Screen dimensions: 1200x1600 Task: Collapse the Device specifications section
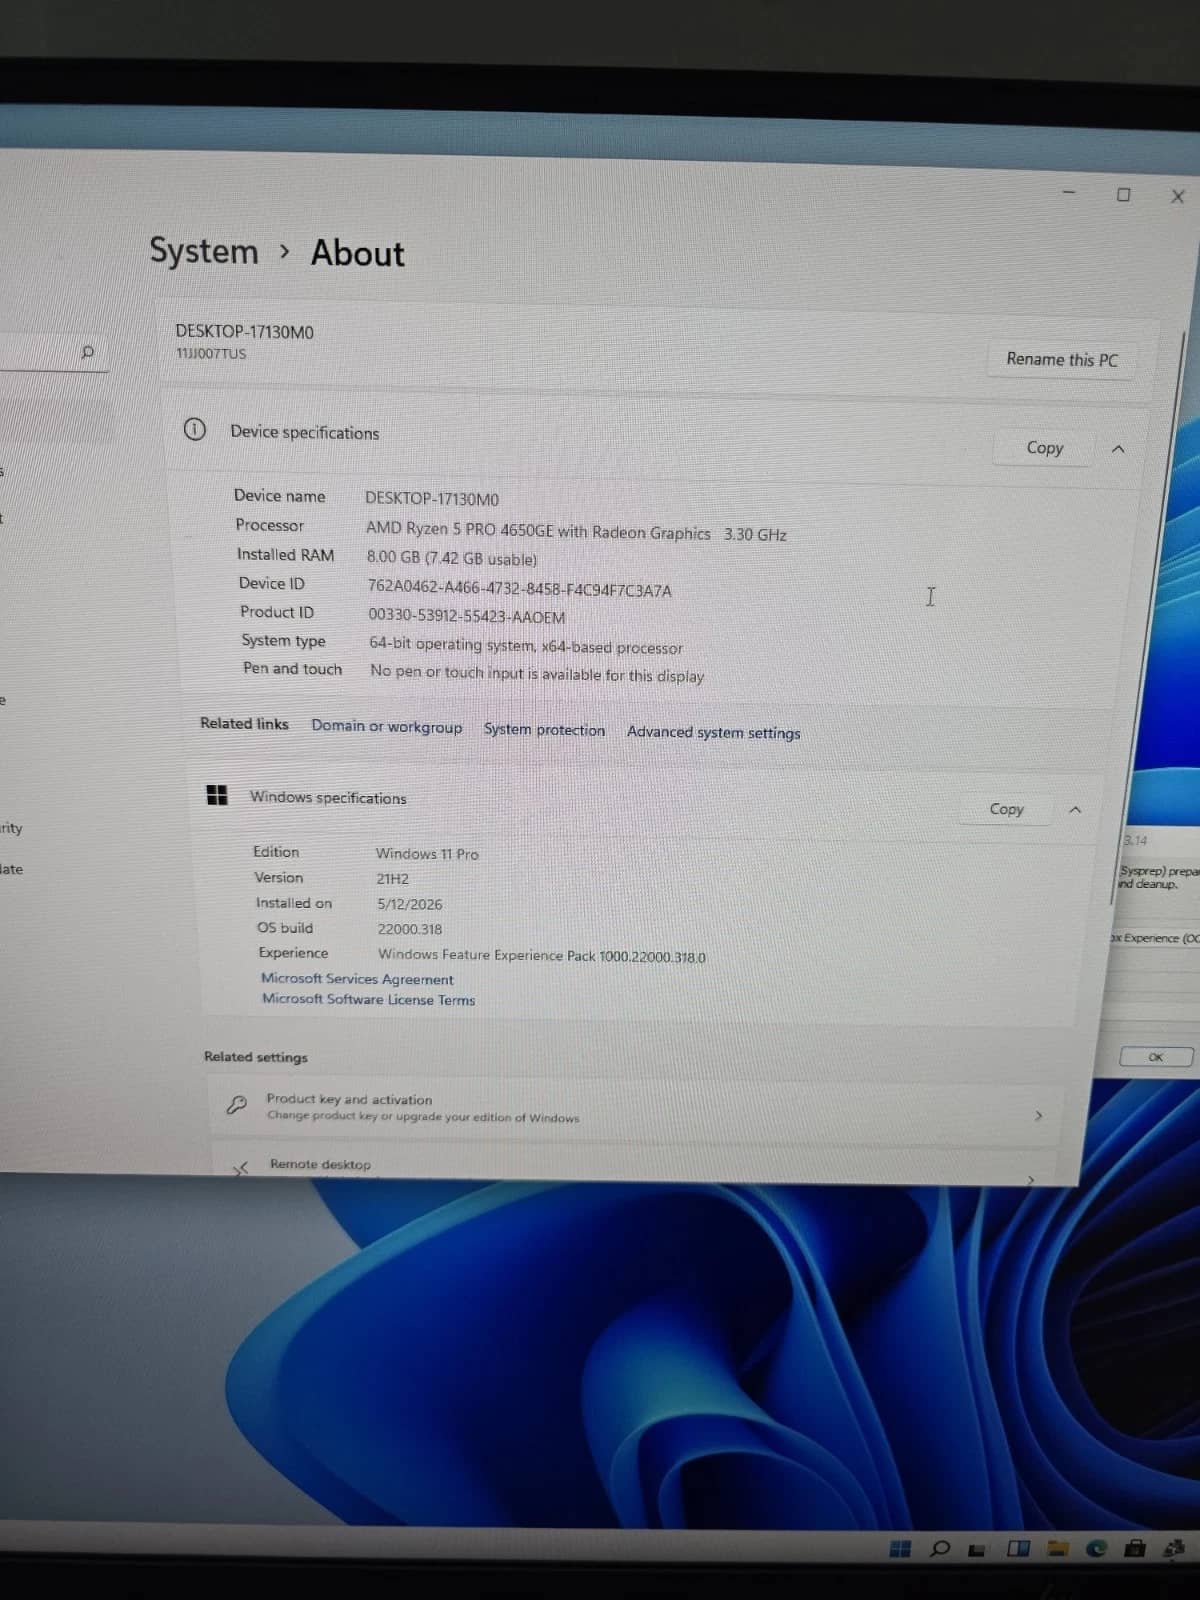(1118, 449)
